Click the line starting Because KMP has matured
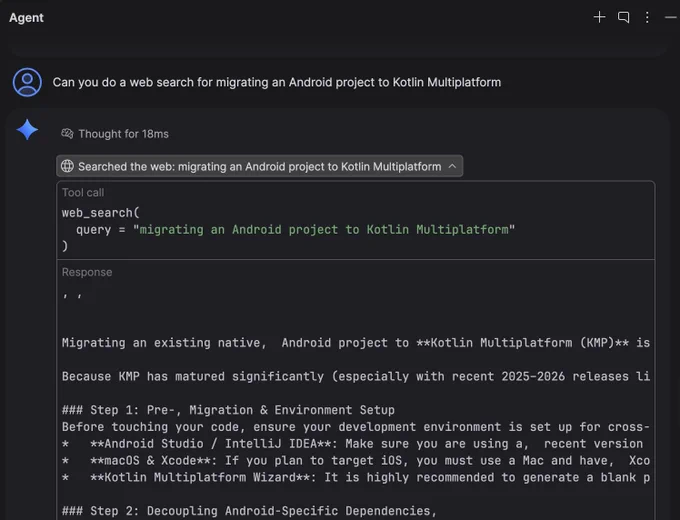This screenshot has width=680, height=520. [x=356, y=376]
